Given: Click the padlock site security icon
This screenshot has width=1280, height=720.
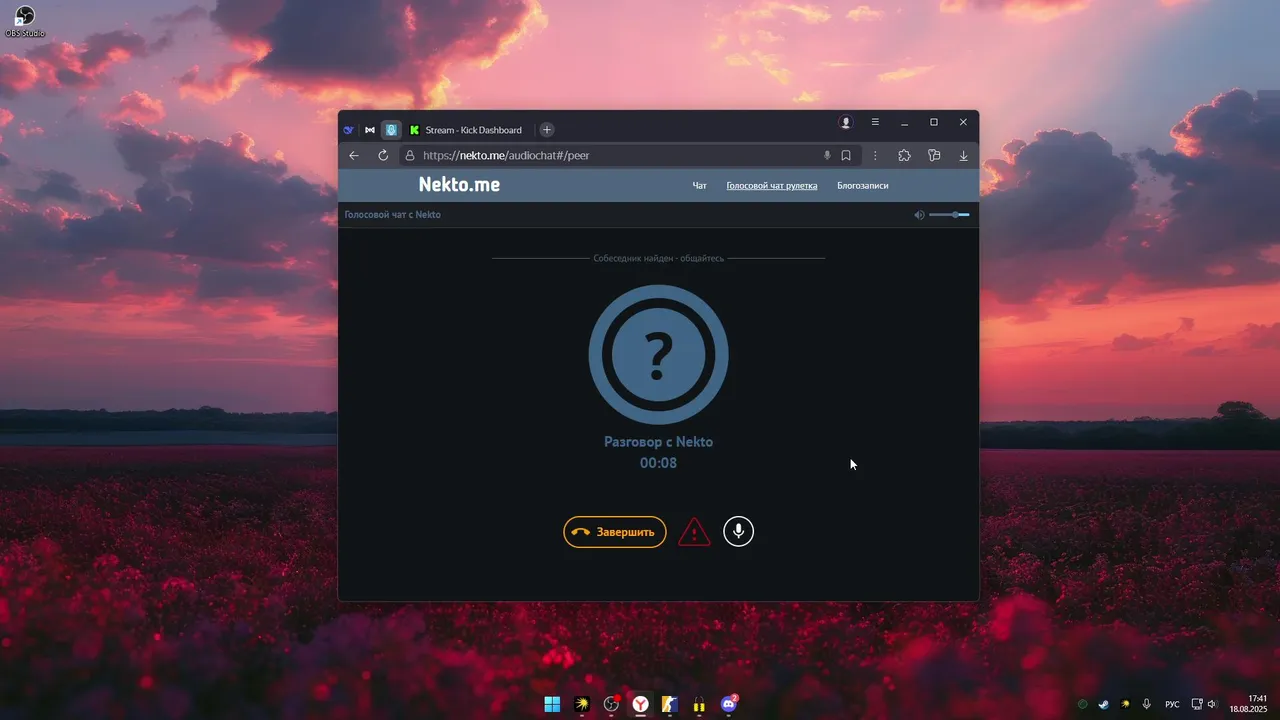Looking at the screenshot, I should click(x=409, y=156).
